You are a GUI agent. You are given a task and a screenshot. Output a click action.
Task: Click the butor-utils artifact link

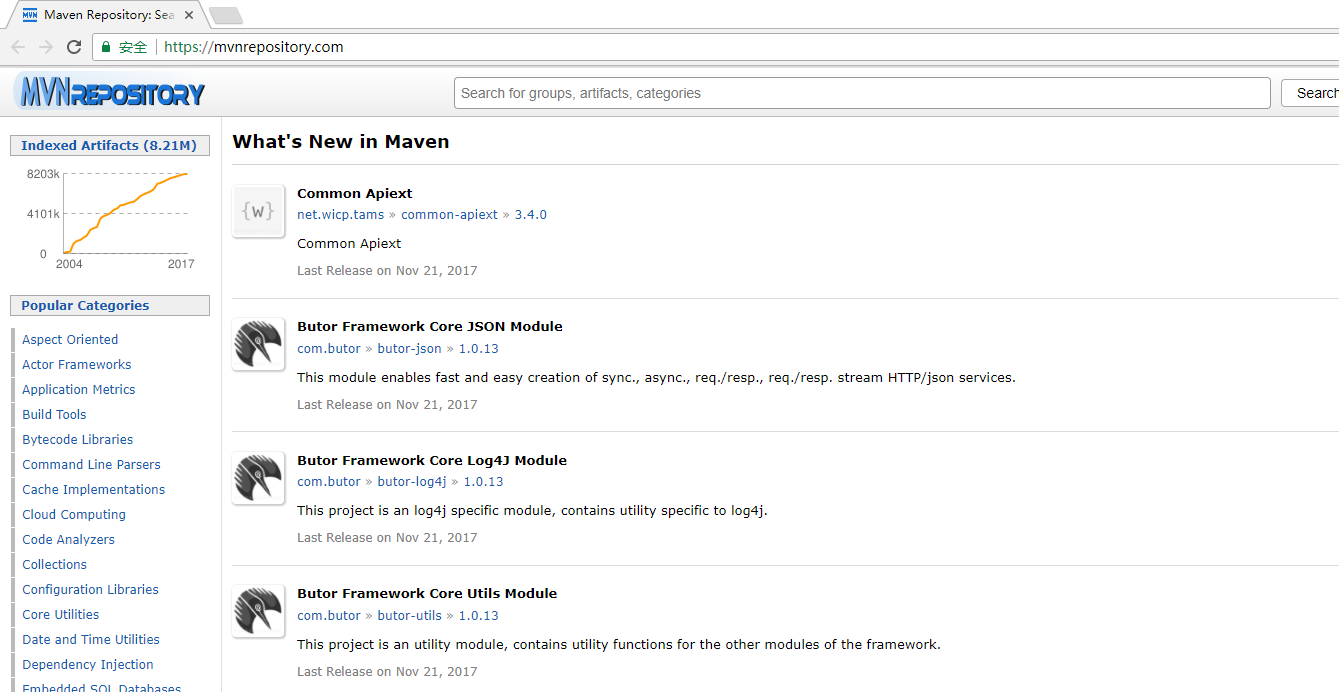[x=409, y=616]
